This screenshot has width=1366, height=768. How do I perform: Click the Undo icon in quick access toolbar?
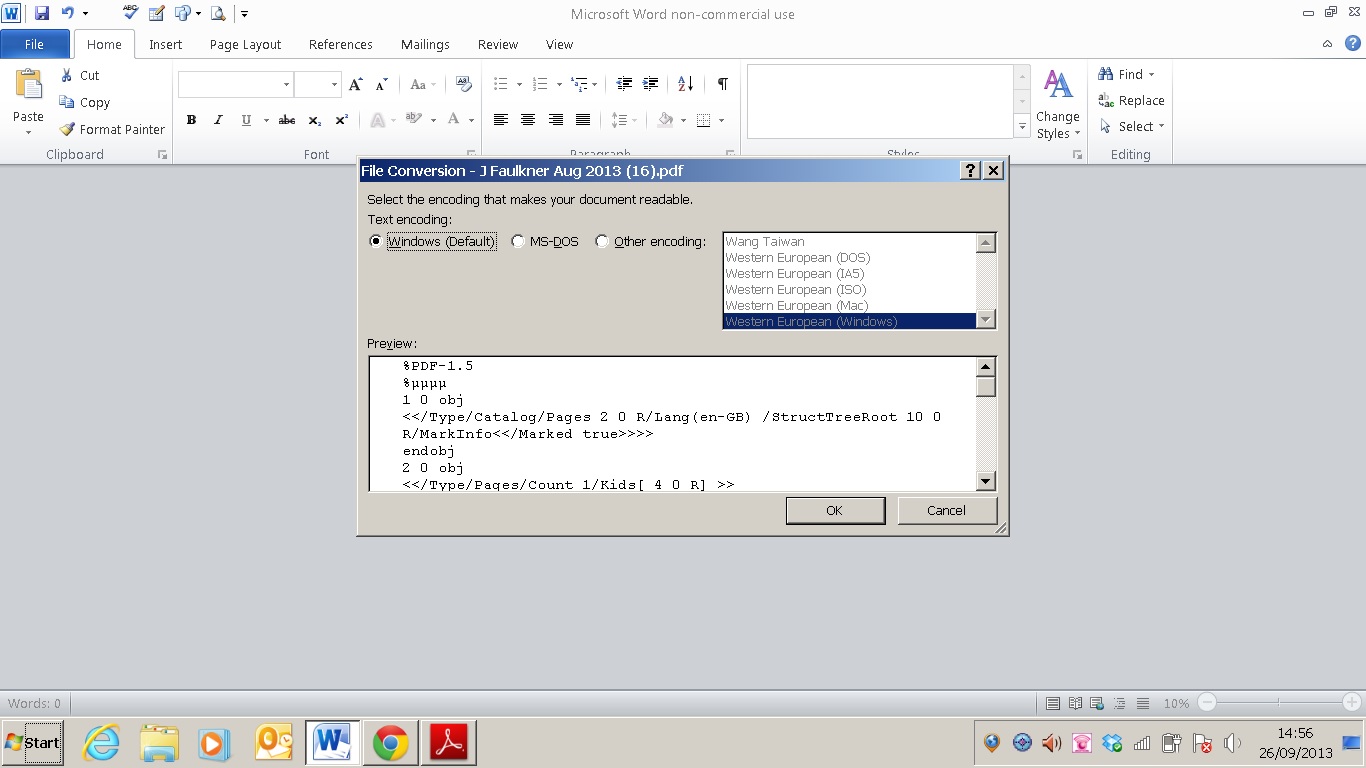click(x=68, y=14)
